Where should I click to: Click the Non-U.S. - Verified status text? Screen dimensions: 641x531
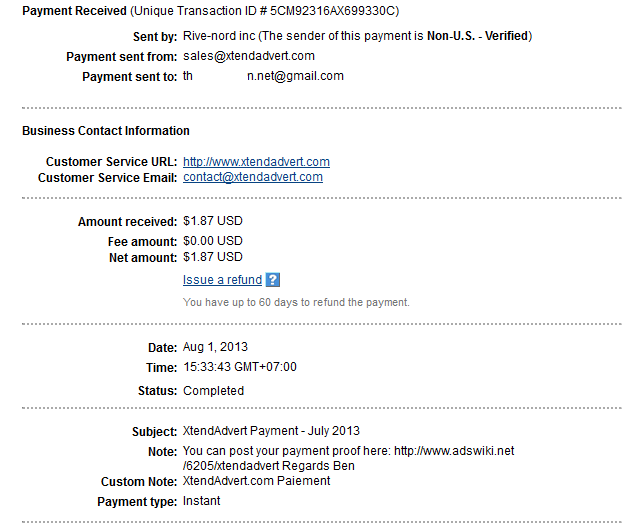click(x=479, y=37)
